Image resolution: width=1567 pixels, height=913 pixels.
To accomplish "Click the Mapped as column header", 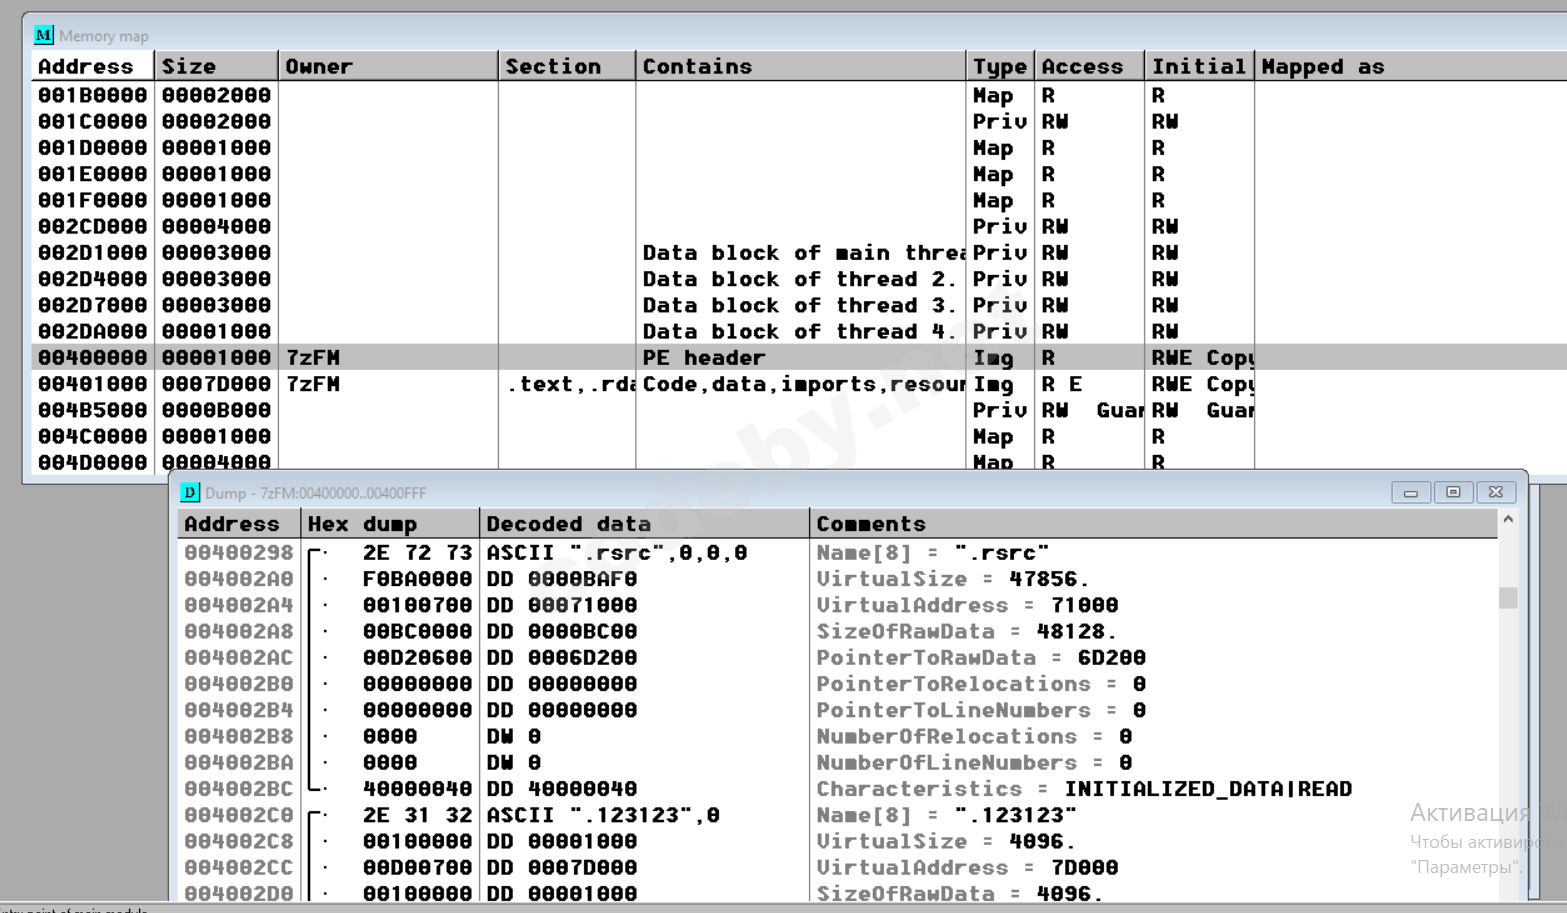I will coord(1410,67).
